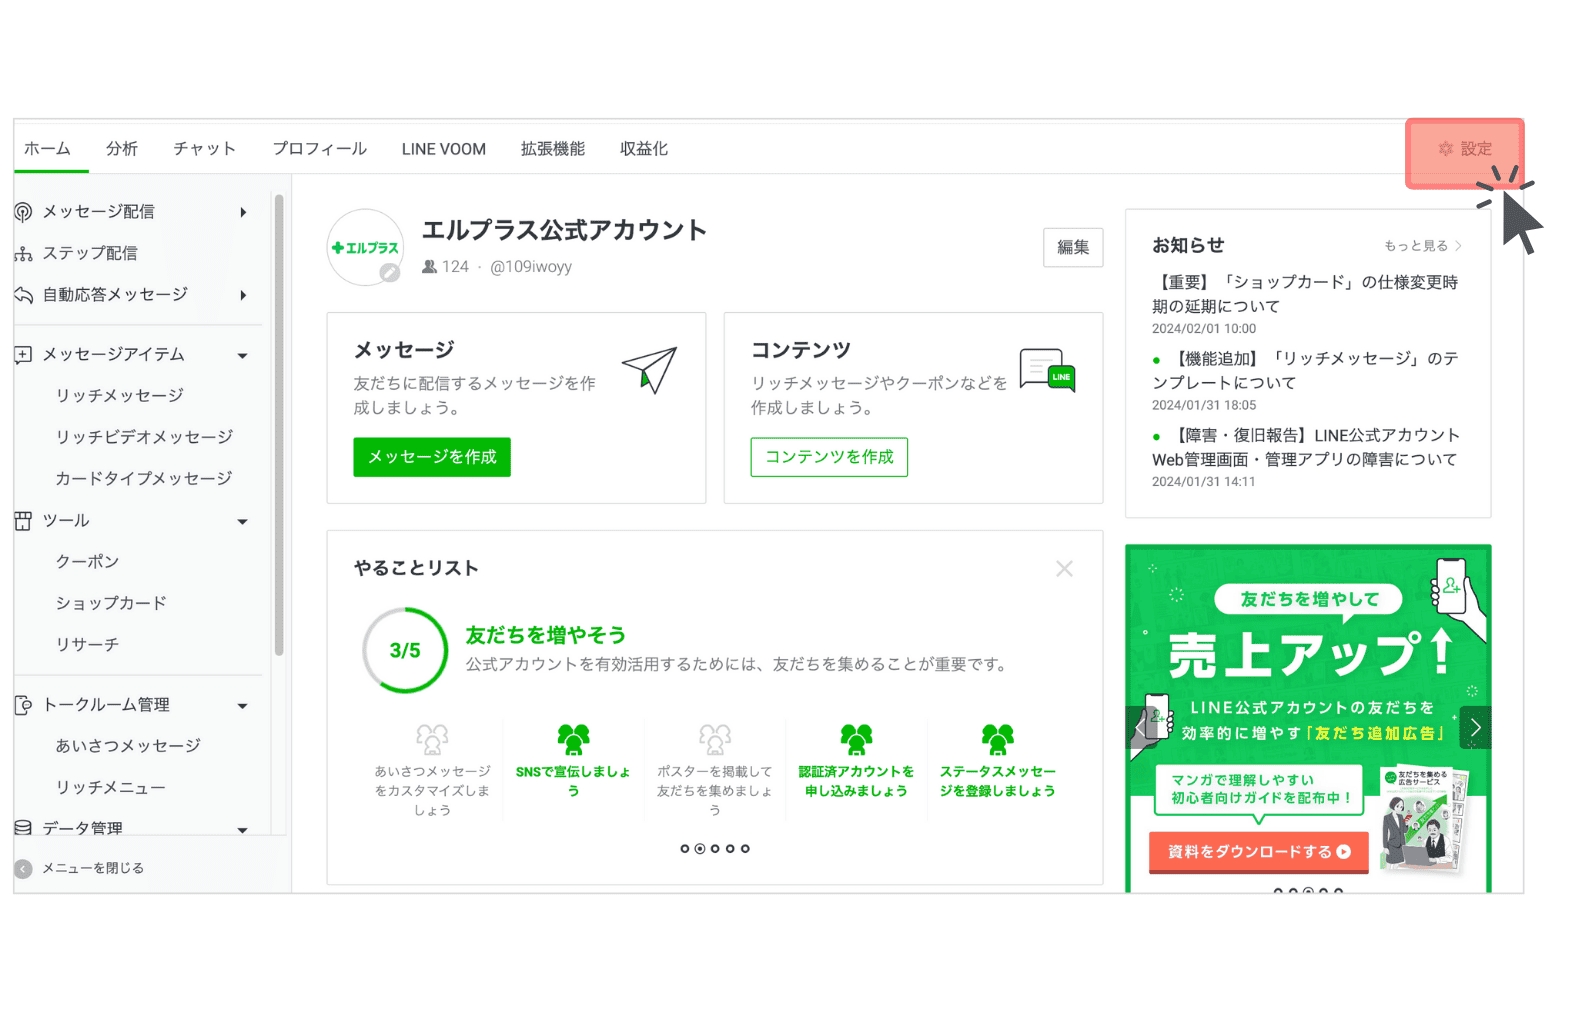This screenshot has height=1036, width=1572.
Task: Select the second やることリスト pagination dot
Action: (700, 849)
